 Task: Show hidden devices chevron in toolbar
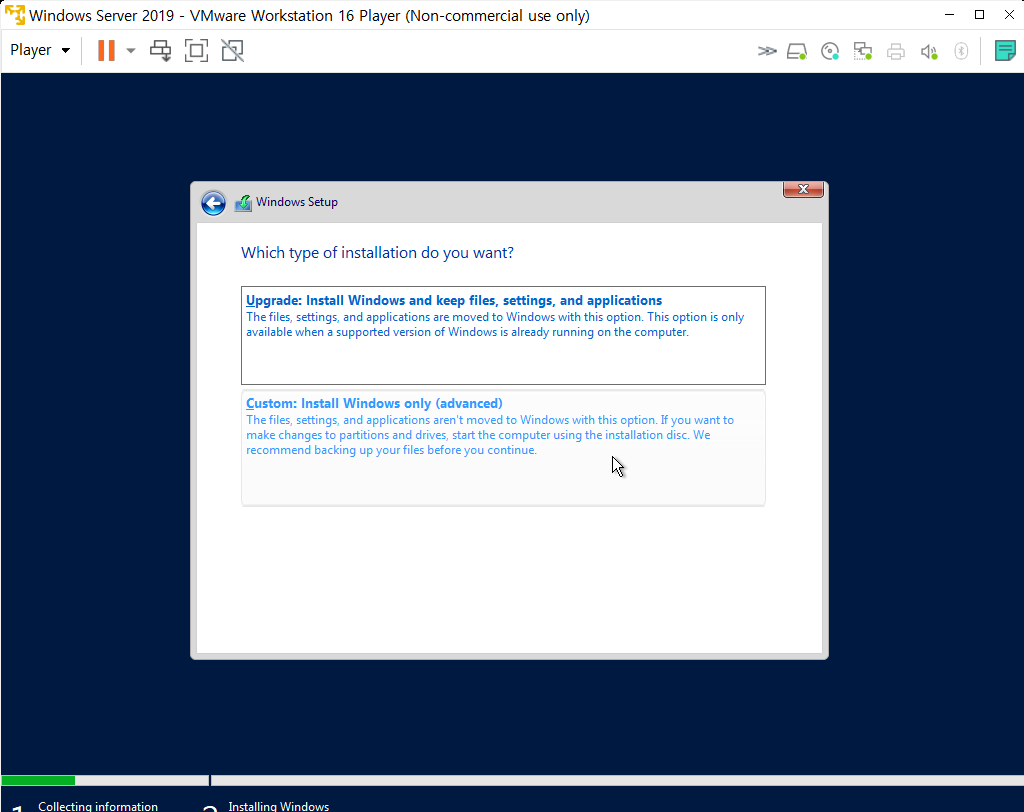(767, 51)
